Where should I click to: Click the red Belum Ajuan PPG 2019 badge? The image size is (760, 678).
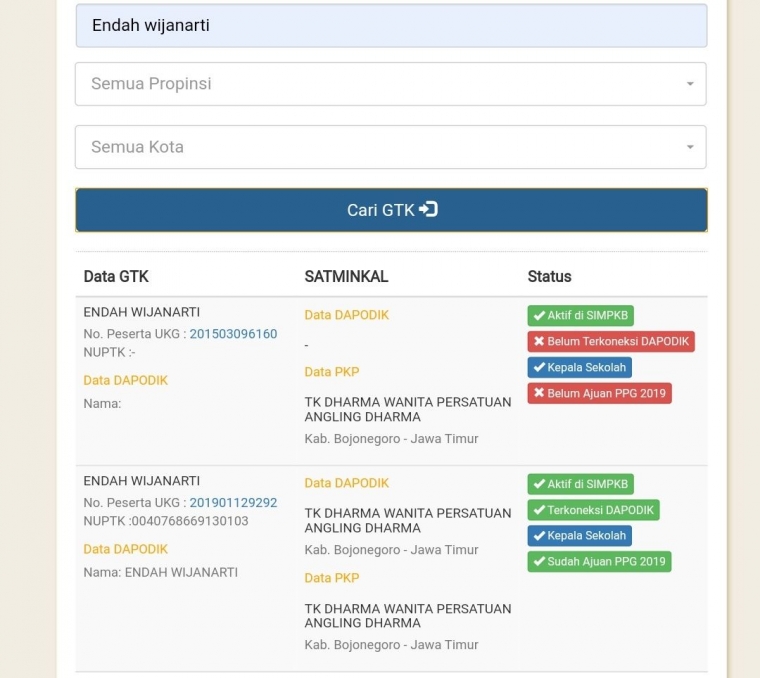click(x=599, y=394)
